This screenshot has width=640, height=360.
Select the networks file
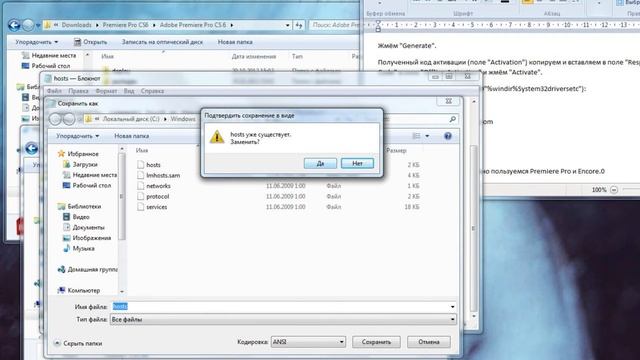coord(158,186)
